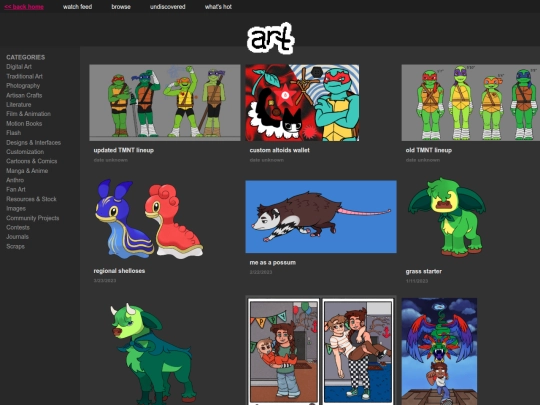
Task: Click 'custom altoids wallet' title text
Action: pyautogui.click(x=280, y=150)
